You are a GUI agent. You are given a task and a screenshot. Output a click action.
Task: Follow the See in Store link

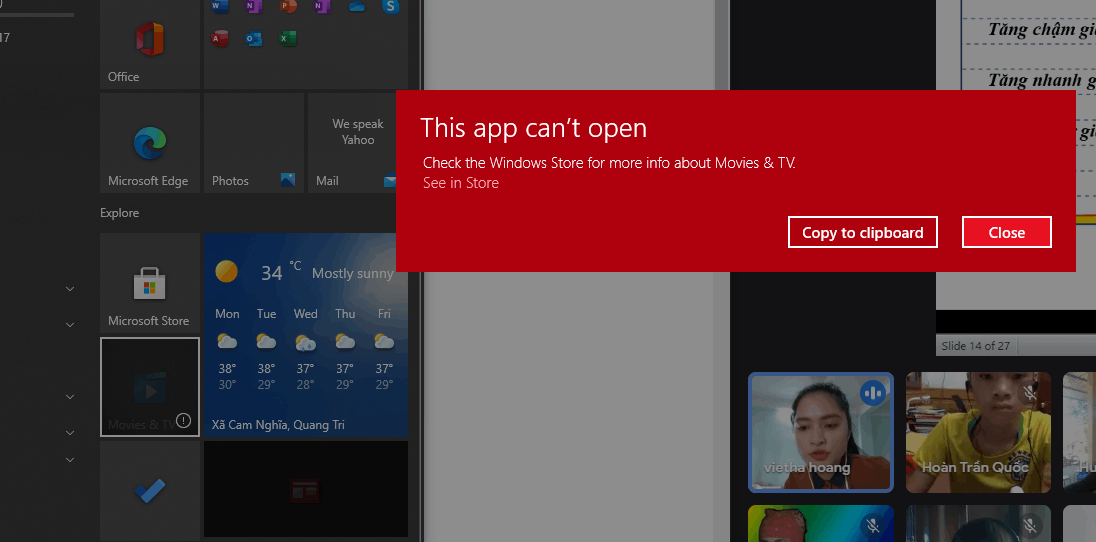coord(461,183)
